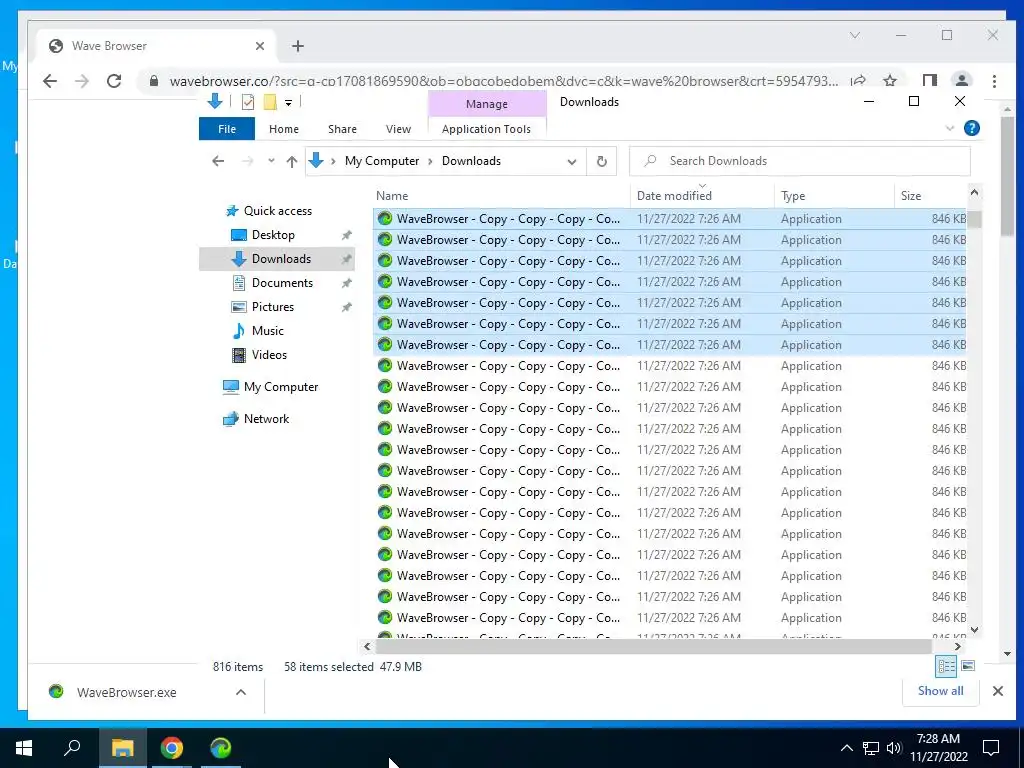Open Chrome side panel icon
1024x768 pixels.
(929, 81)
